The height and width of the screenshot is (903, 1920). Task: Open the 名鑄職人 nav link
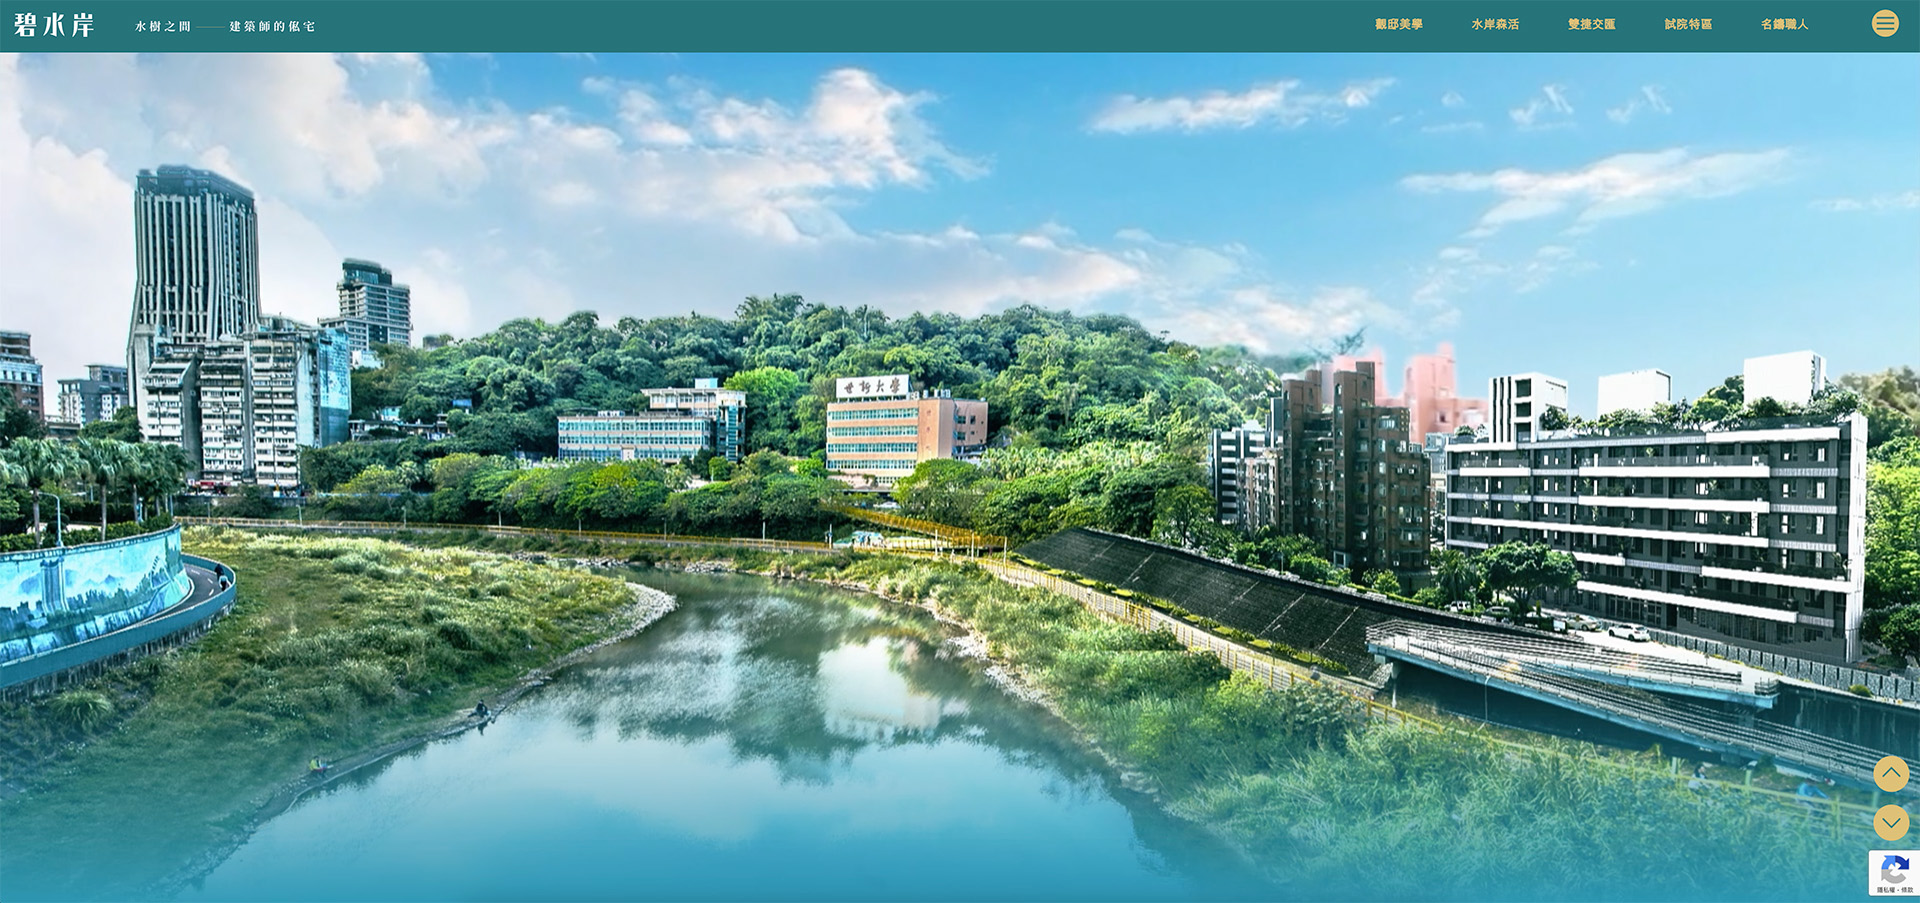[x=1784, y=24]
